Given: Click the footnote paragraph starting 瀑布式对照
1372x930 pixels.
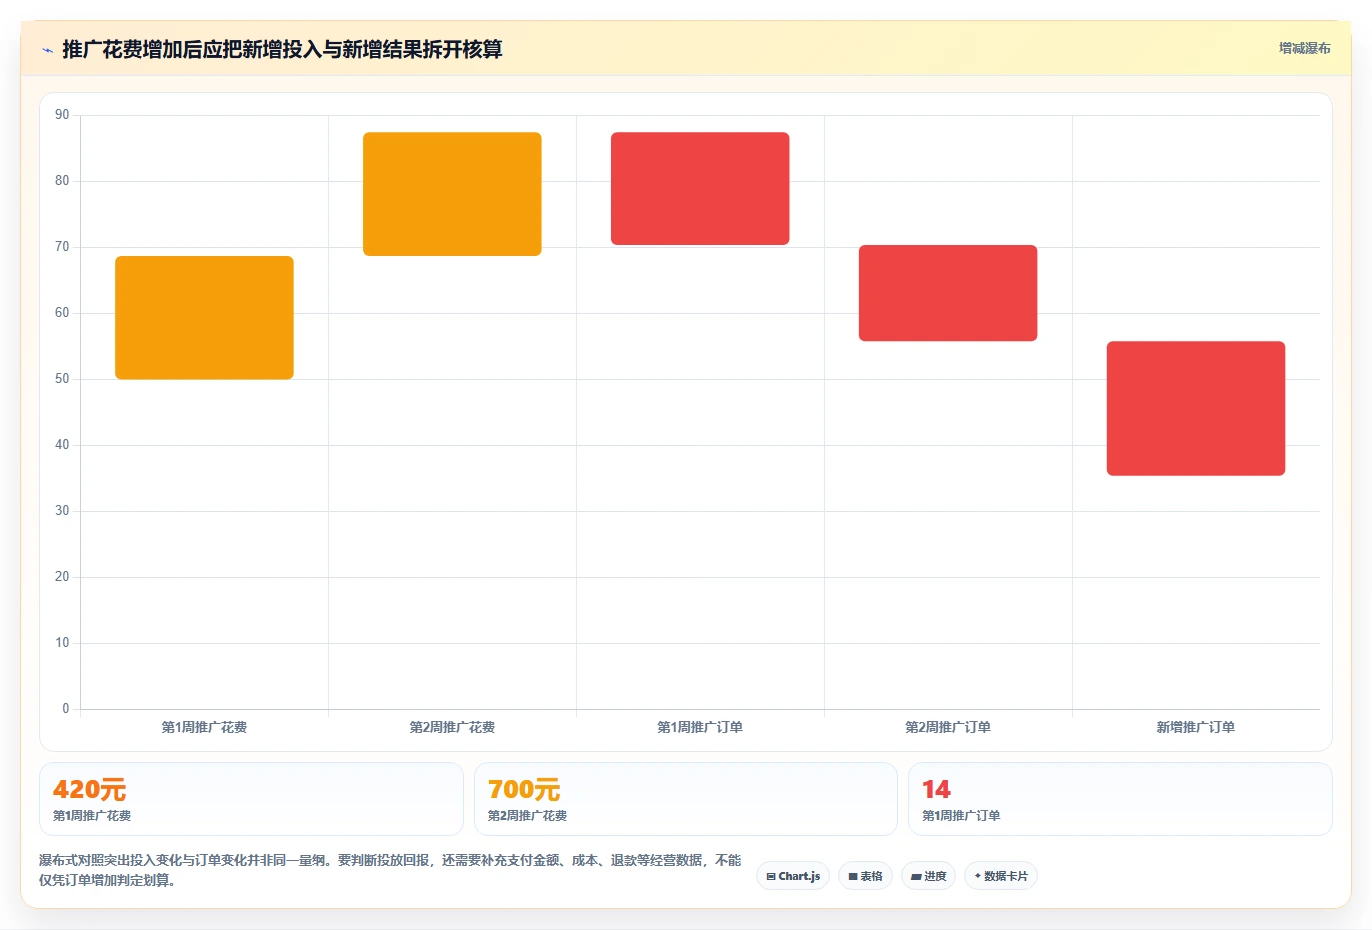Looking at the screenshot, I should pos(390,870).
